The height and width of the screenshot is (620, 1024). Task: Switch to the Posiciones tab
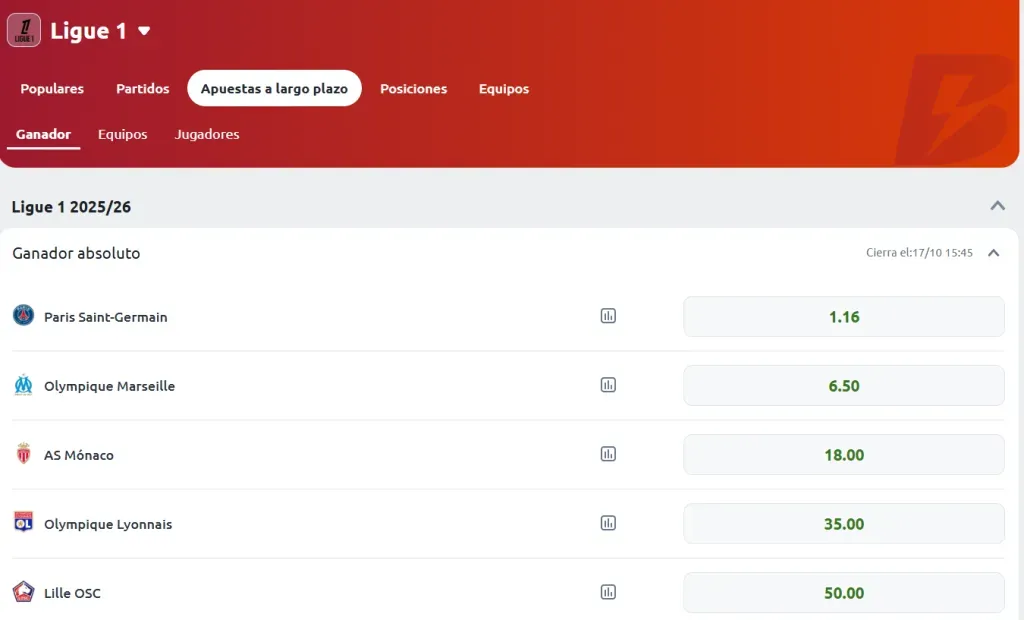(413, 88)
